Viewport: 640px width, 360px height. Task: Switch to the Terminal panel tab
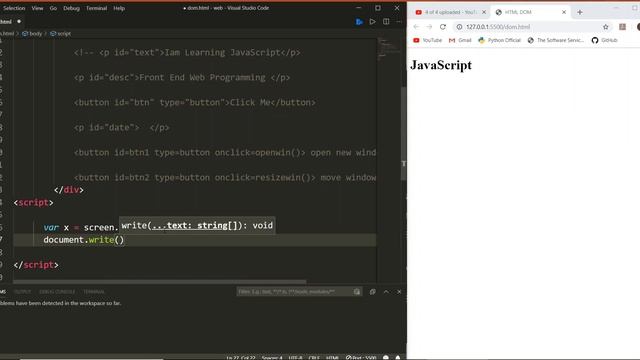coord(93,292)
